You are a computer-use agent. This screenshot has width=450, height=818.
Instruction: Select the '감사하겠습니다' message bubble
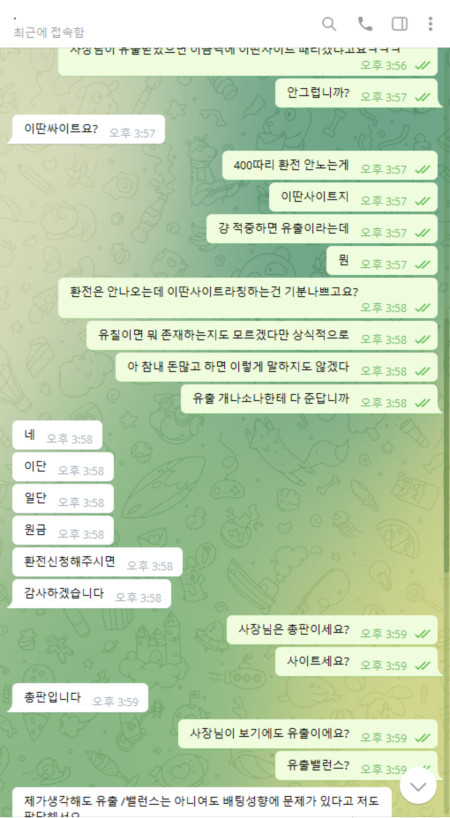(90, 594)
